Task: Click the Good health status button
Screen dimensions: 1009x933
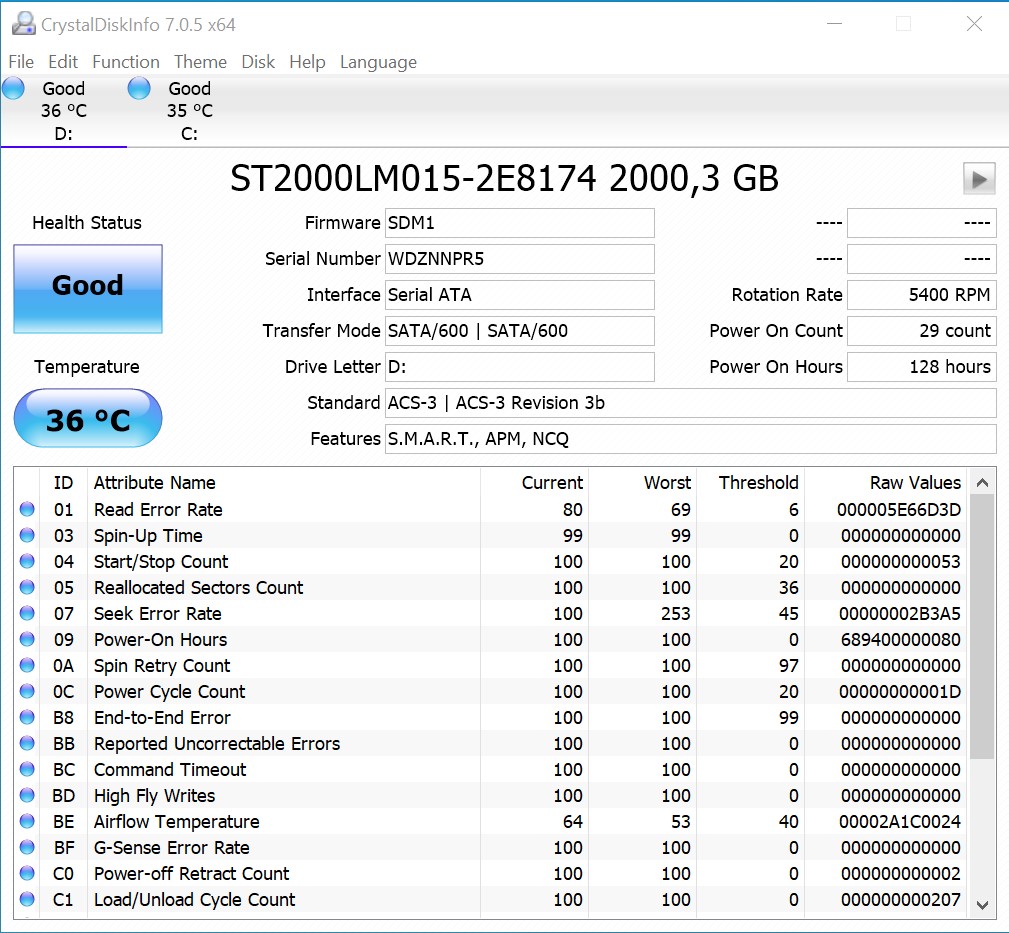Action: point(88,288)
